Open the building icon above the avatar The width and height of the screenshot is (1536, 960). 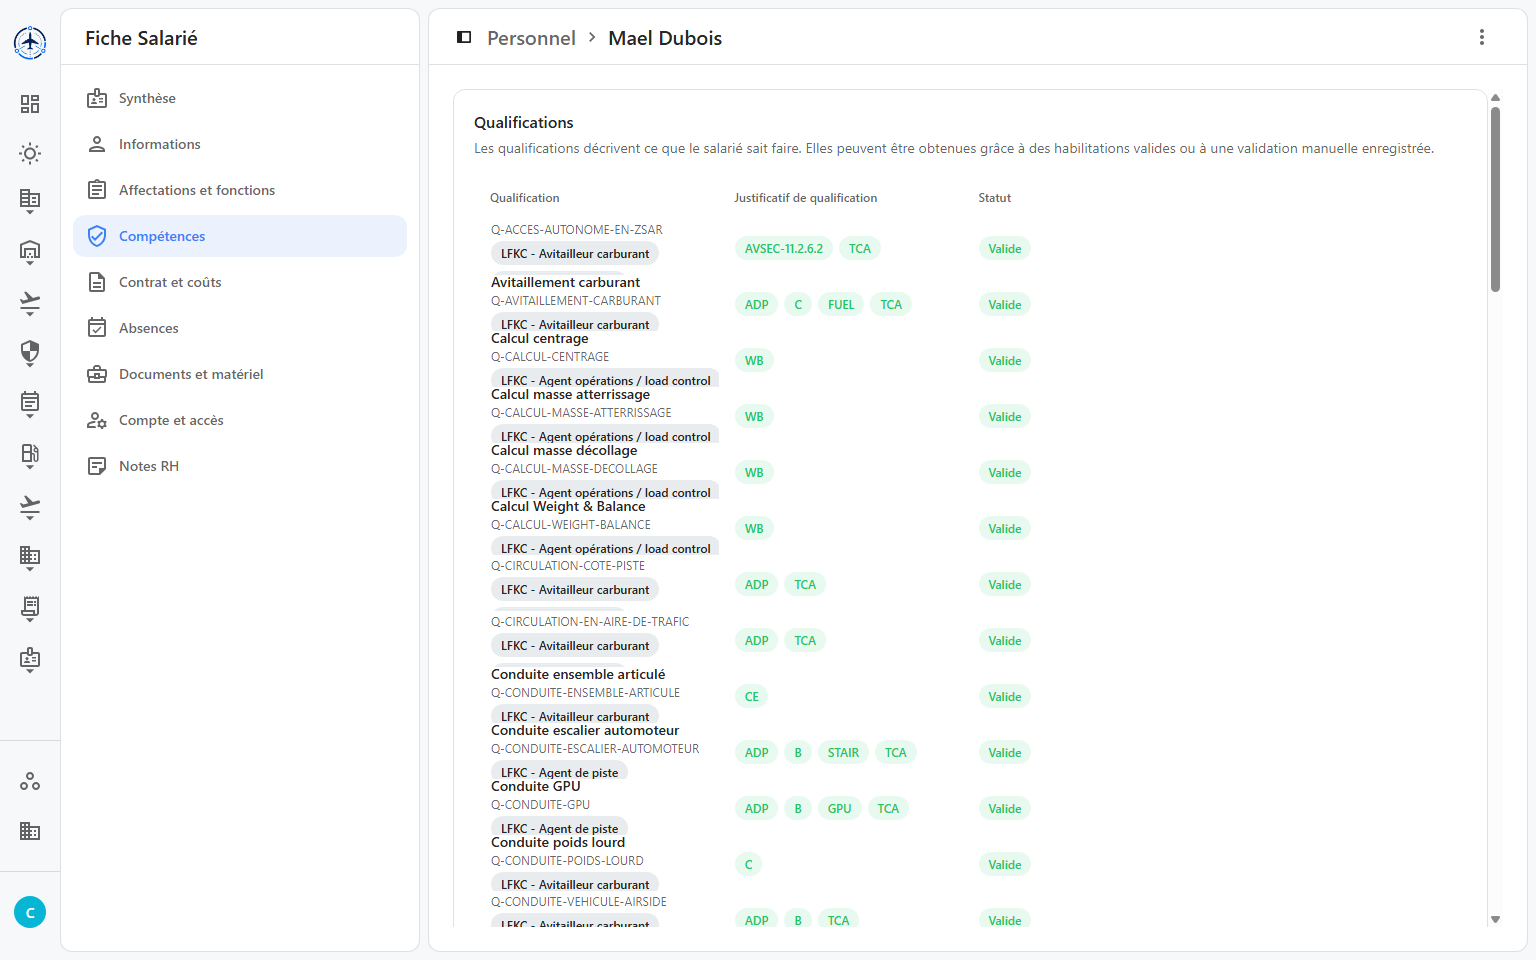tap(30, 831)
